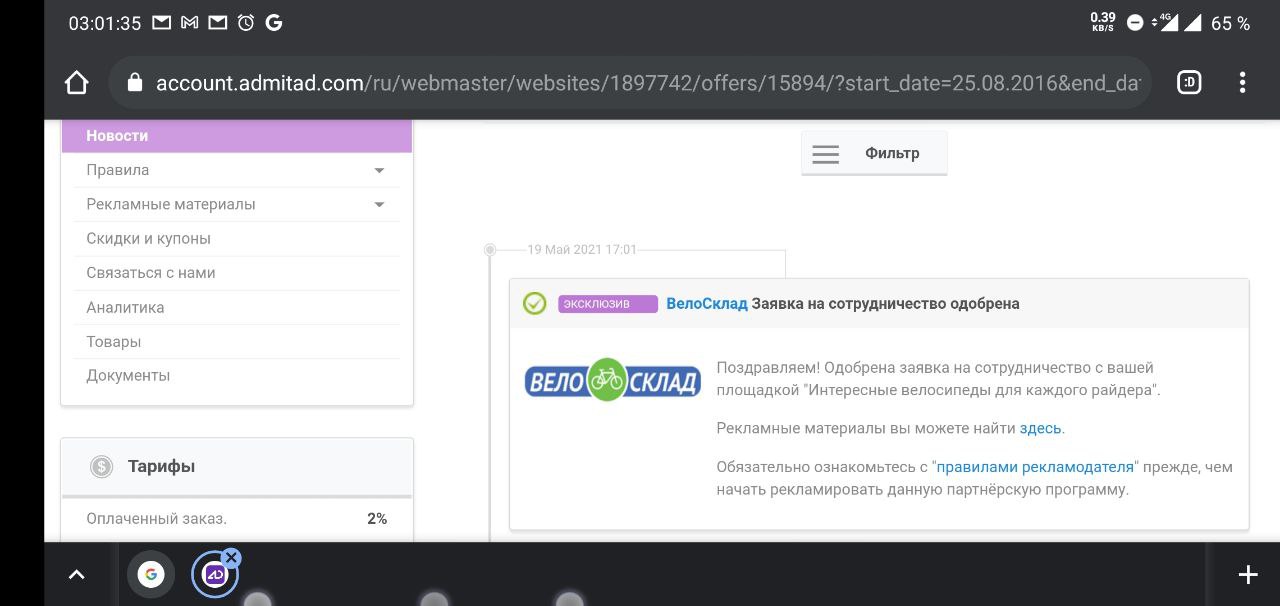Open the browser three-dot menu
The image size is (1280, 606).
pos(1242,83)
